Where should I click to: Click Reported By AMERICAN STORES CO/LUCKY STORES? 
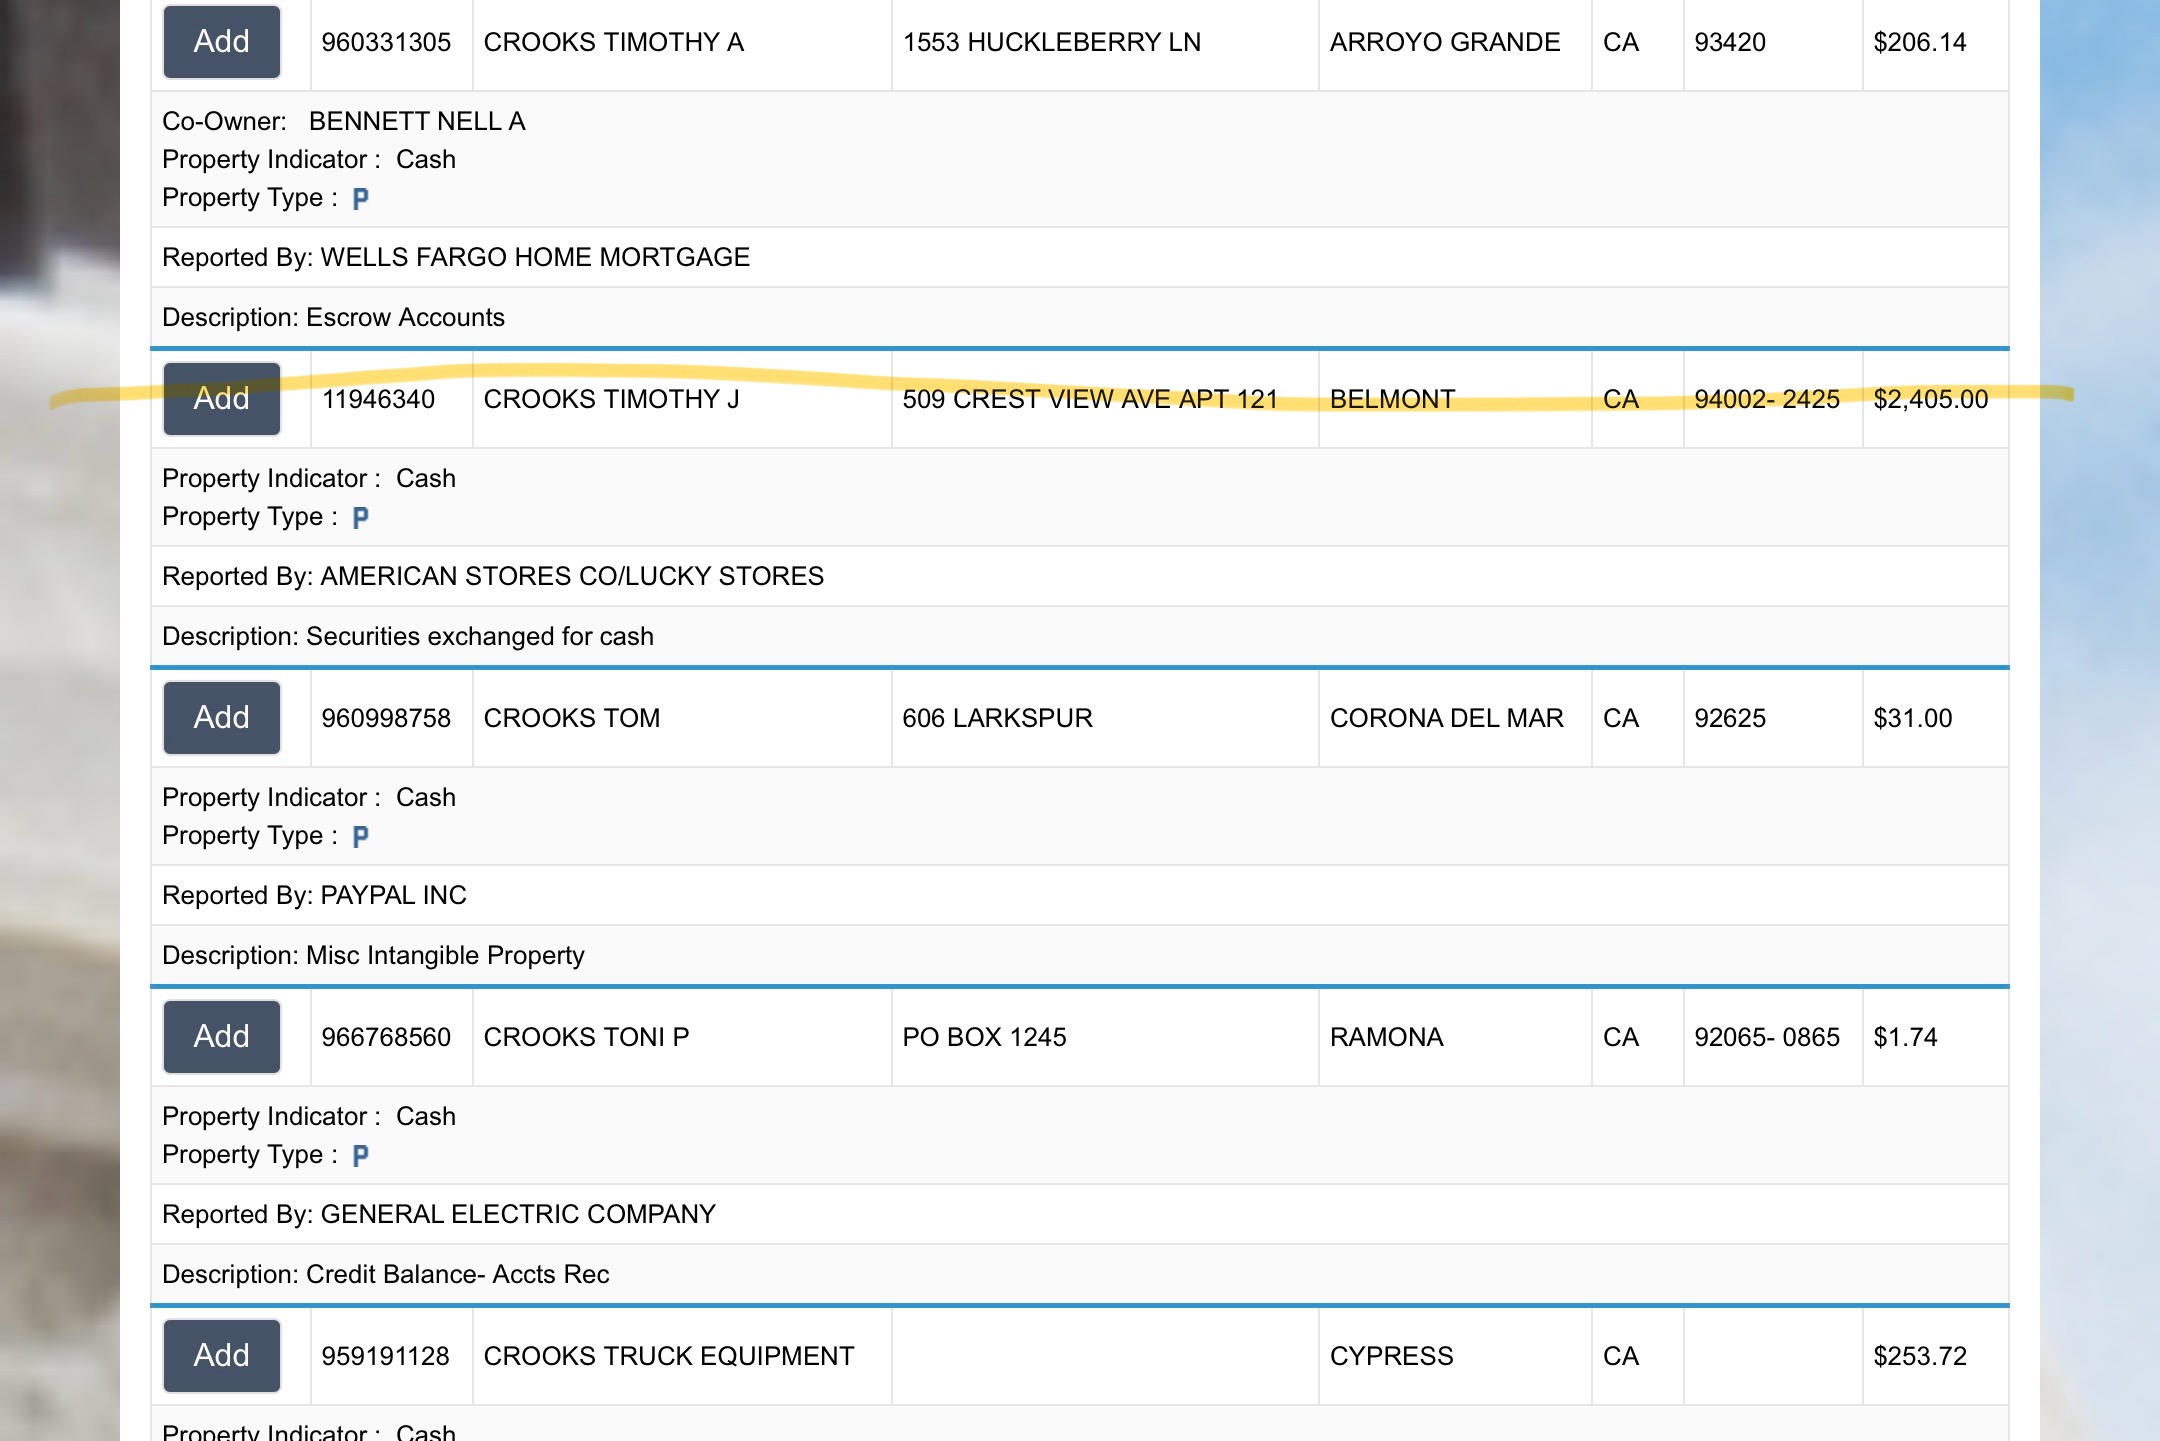pyautogui.click(x=572, y=576)
